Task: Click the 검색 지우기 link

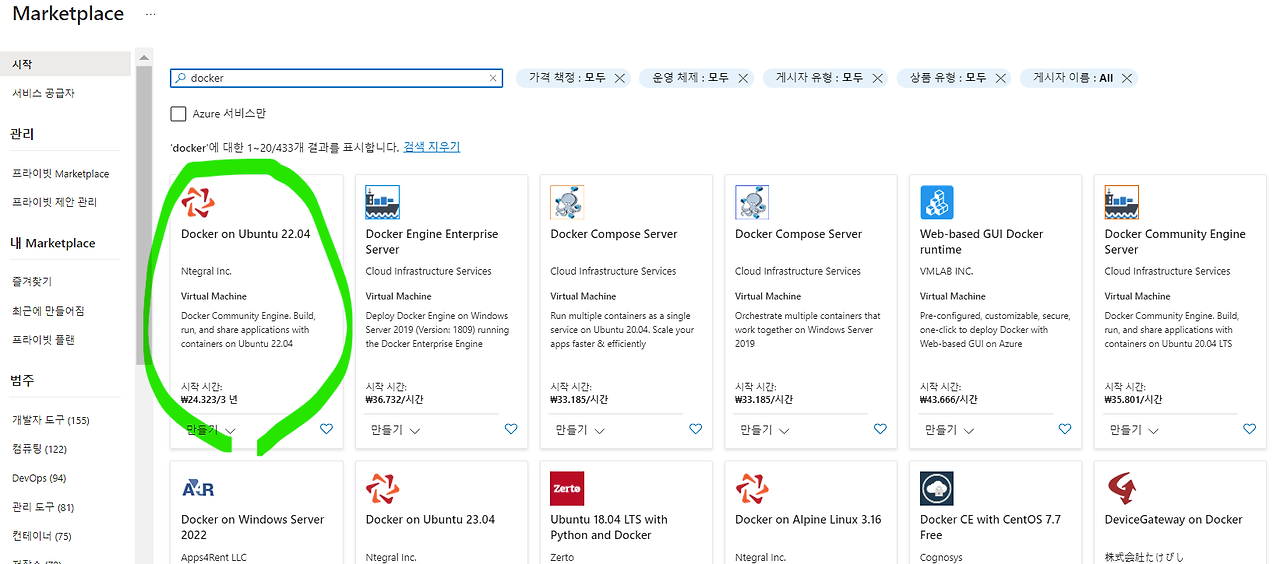Action: click(x=432, y=147)
